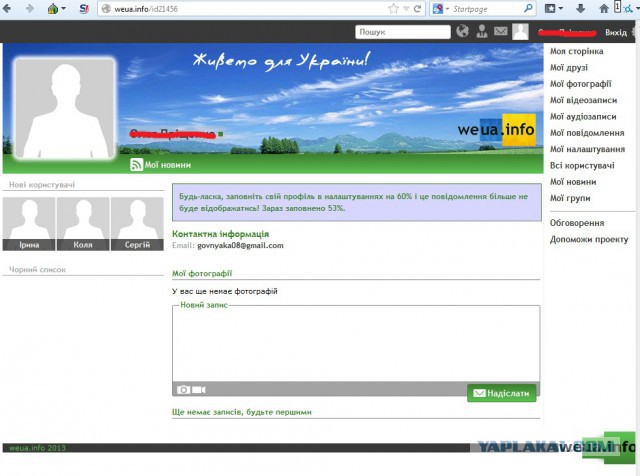Viewport: 640px width, 476px height.
Task: Open Мої фотографії in the side menu
Action: 580,84
